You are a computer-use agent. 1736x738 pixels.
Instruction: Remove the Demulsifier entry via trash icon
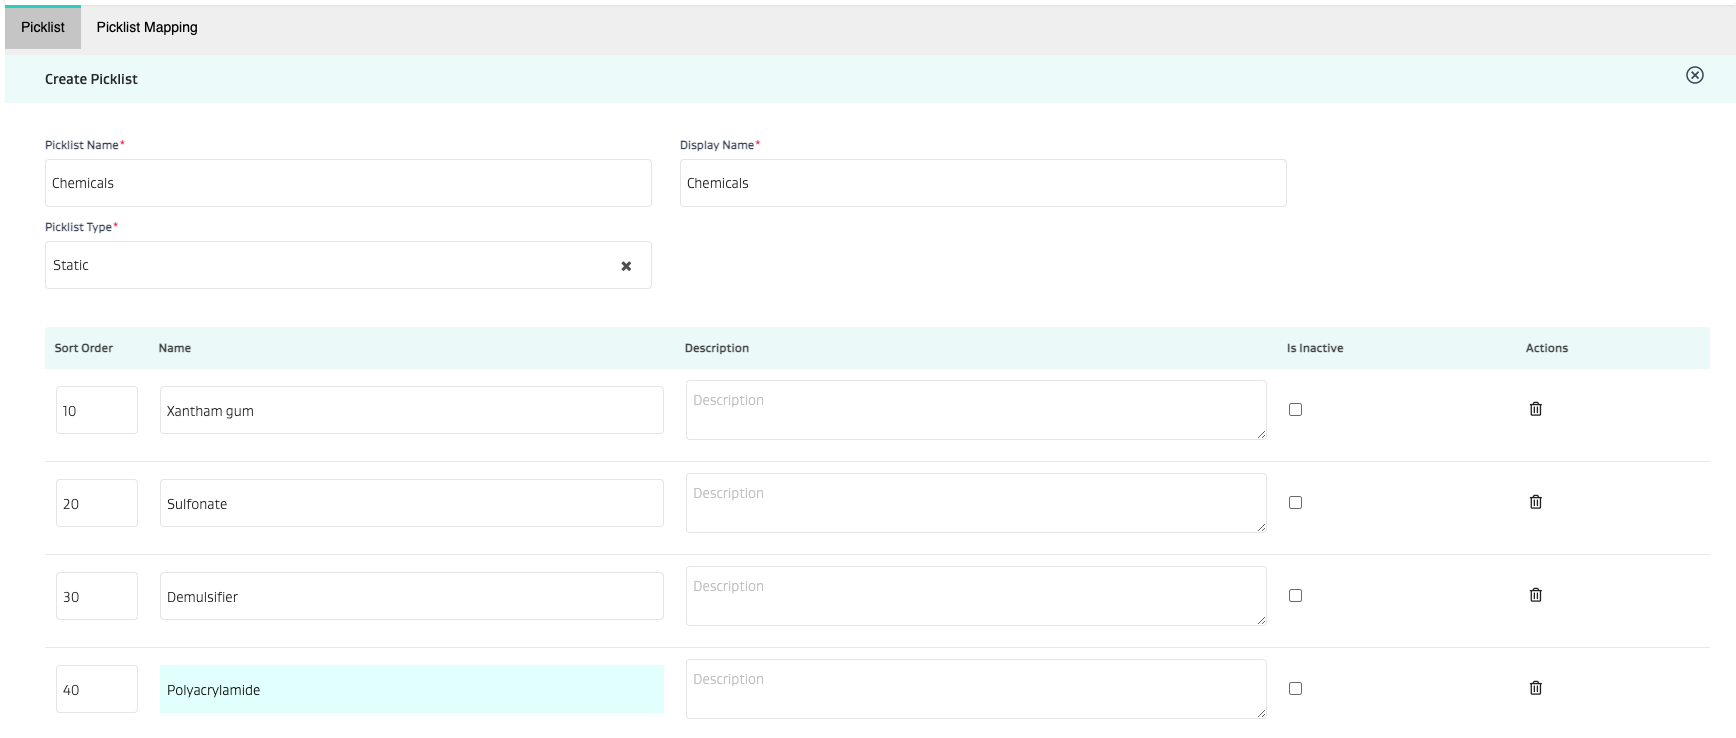(1535, 595)
